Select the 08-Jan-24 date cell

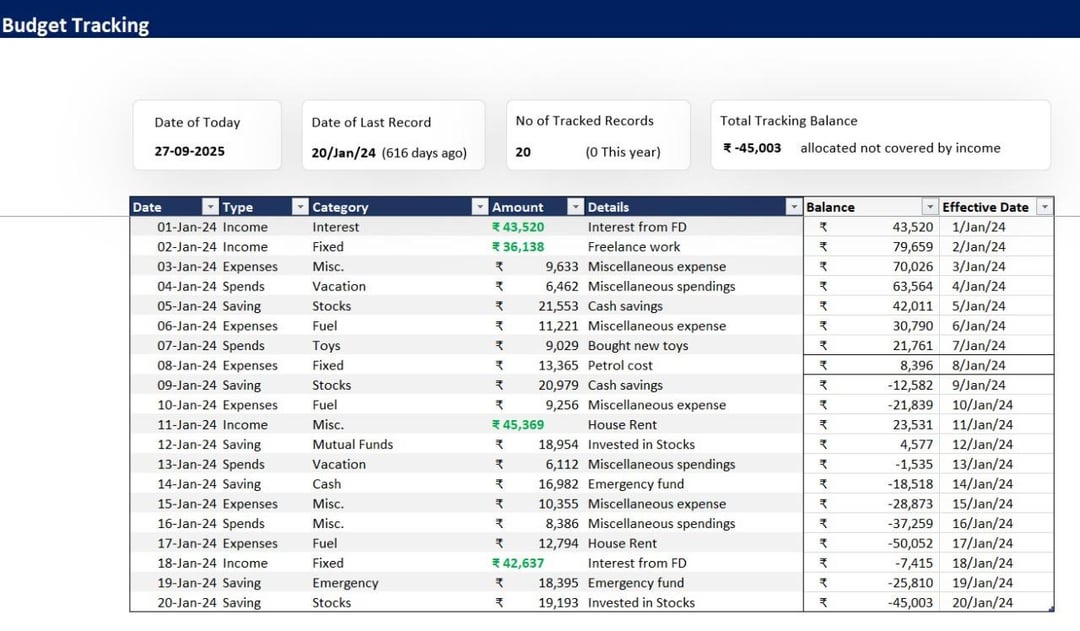click(x=186, y=366)
